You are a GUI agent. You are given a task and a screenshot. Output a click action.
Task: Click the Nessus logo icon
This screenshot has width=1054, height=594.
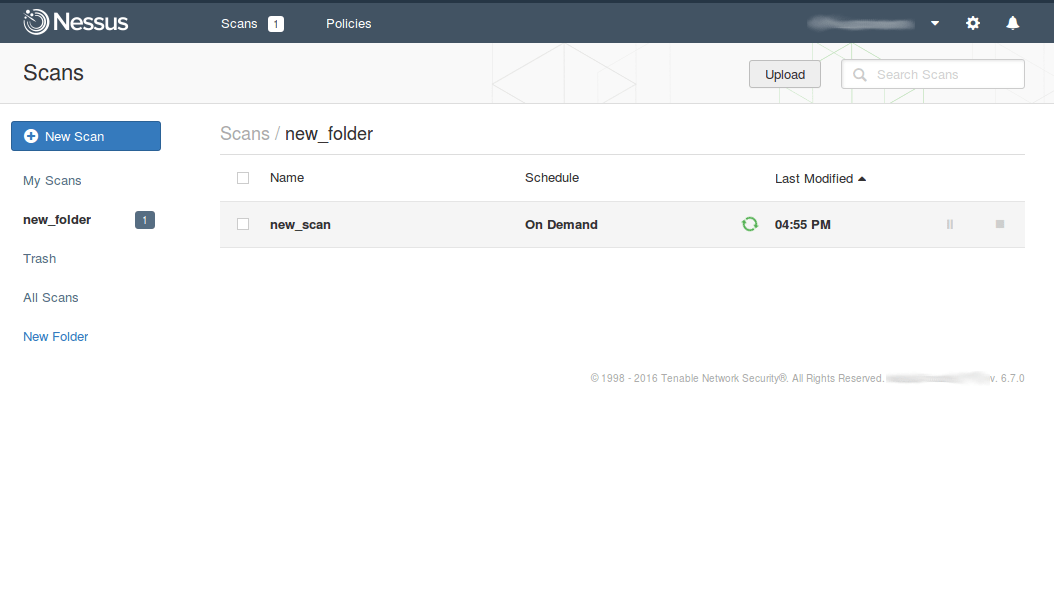(38, 20)
